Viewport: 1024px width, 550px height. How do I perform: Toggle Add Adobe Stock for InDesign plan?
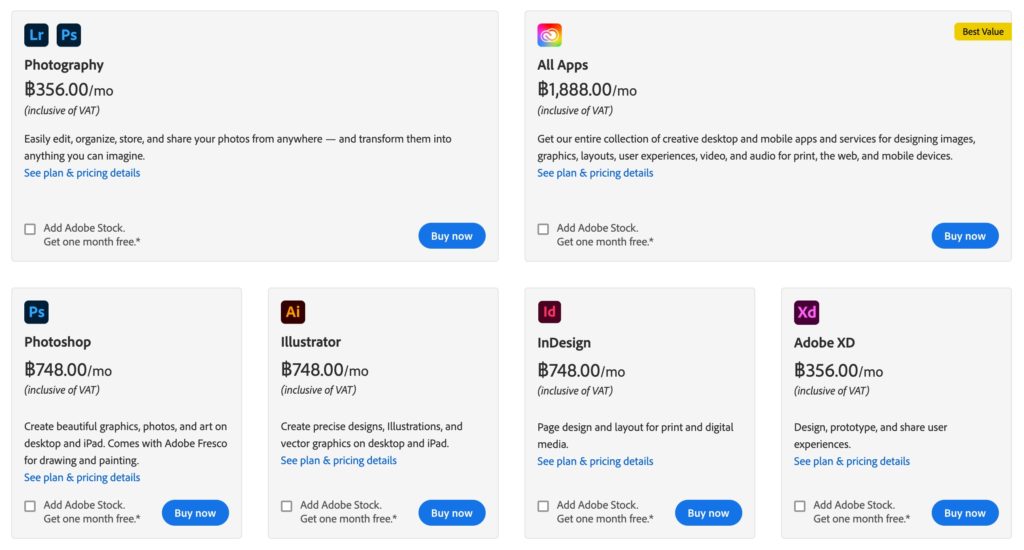[x=543, y=506]
